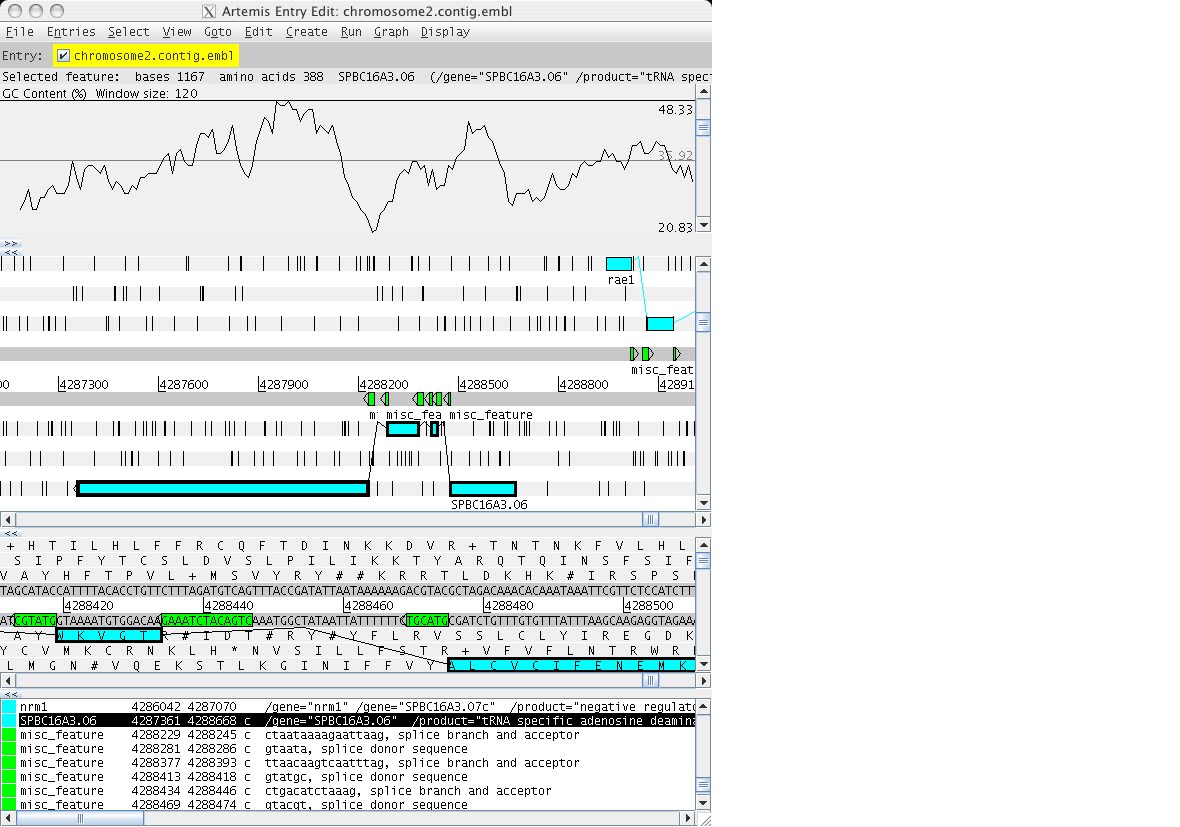Image resolution: width=1180 pixels, height=827 pixels.
Task: Toggle the chromosome2.contig.embl entry checkbox
Action: click(63, 56)
